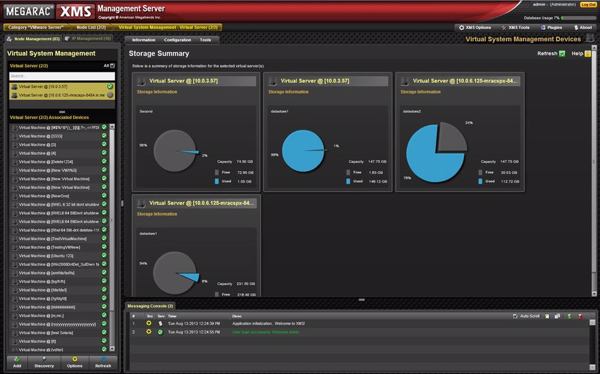Click device icon beside VM [TestVirtualMachine]

click(15, 239)
